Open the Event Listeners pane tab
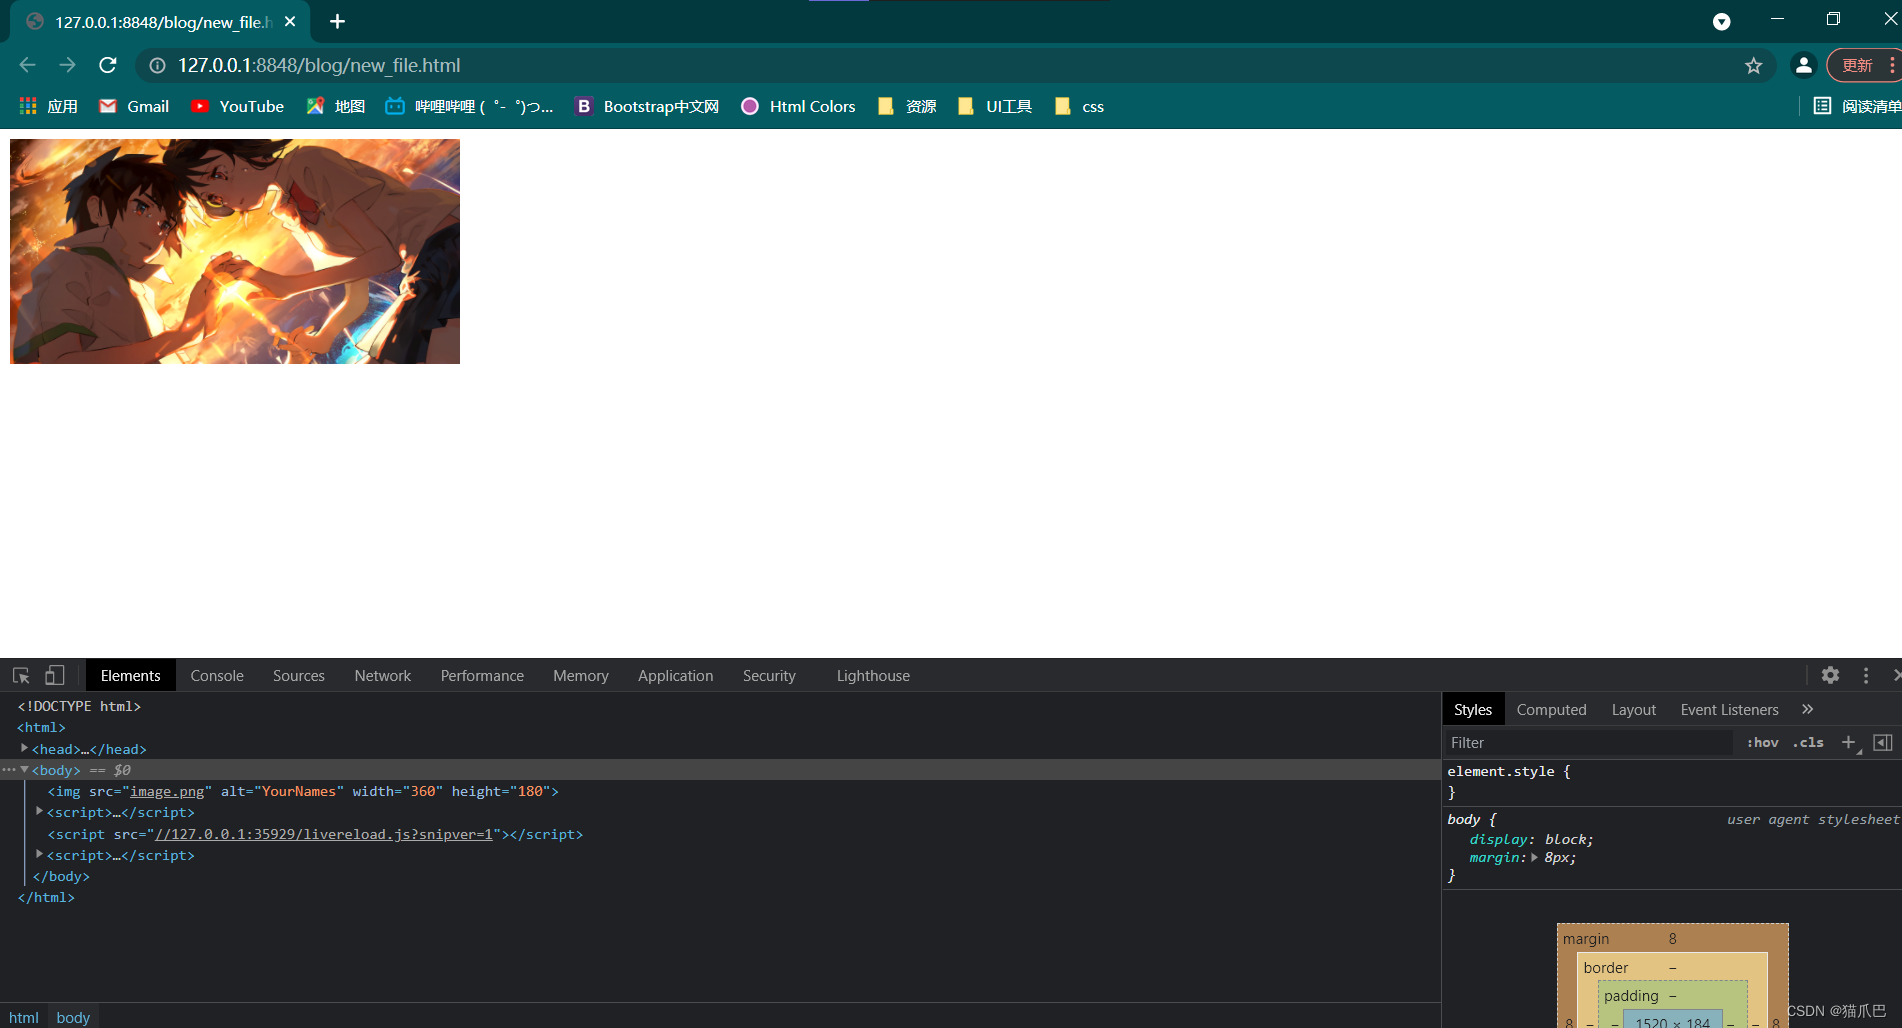 pos(1729,709)
